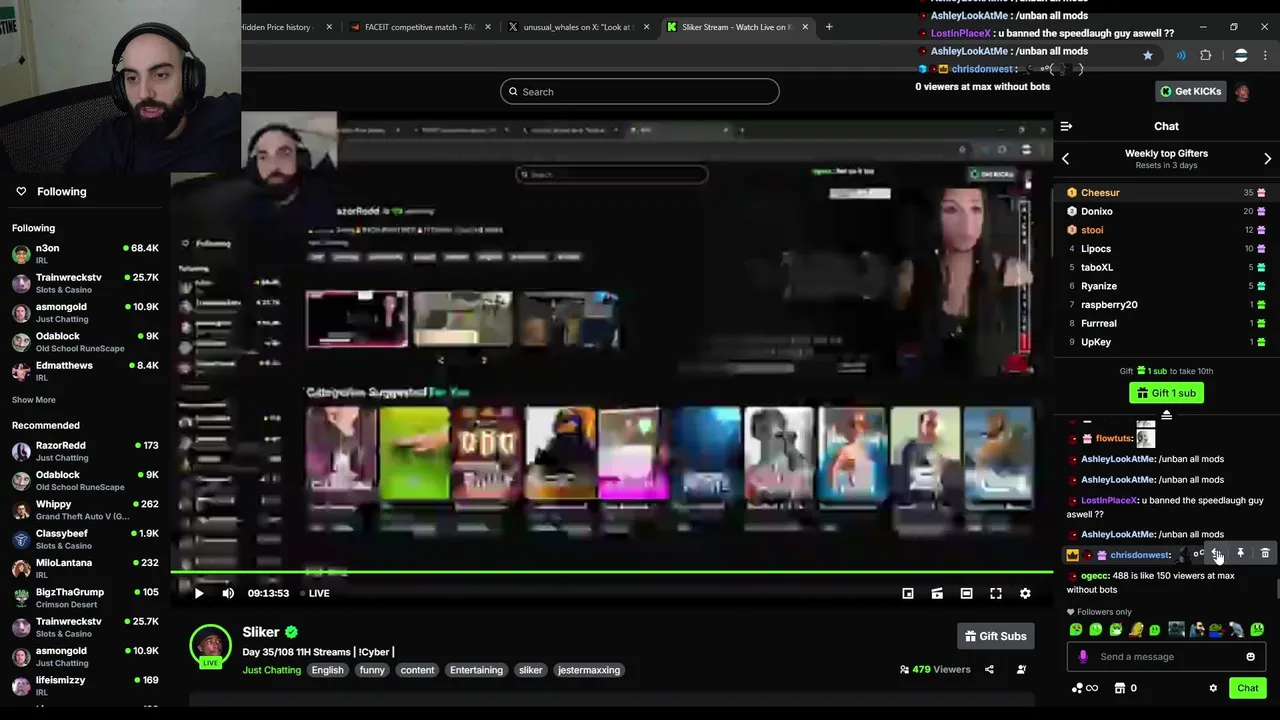Collapse the top gifters panel arrow
Viewport: 1280px width, 720px height.
tap(1166, 414)
